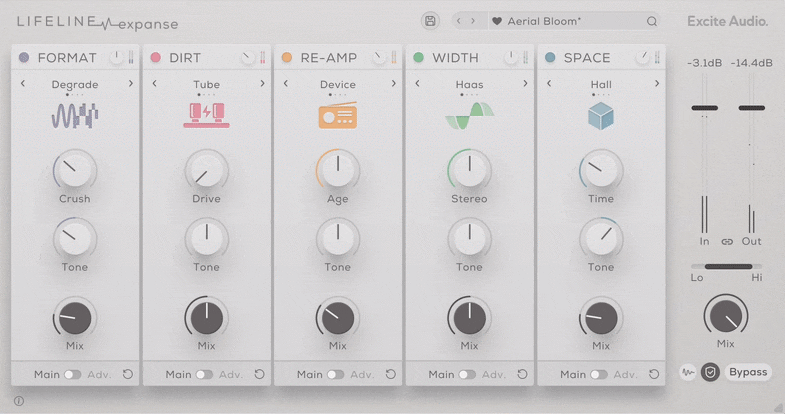Toggle the WIDTH module green power dot
This screenshot has height=414, width=785.
[x=419, y=58]
